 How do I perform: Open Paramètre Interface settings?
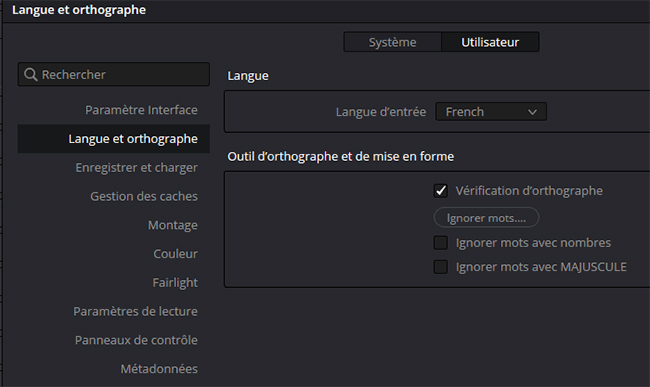[x=141, y=110]
